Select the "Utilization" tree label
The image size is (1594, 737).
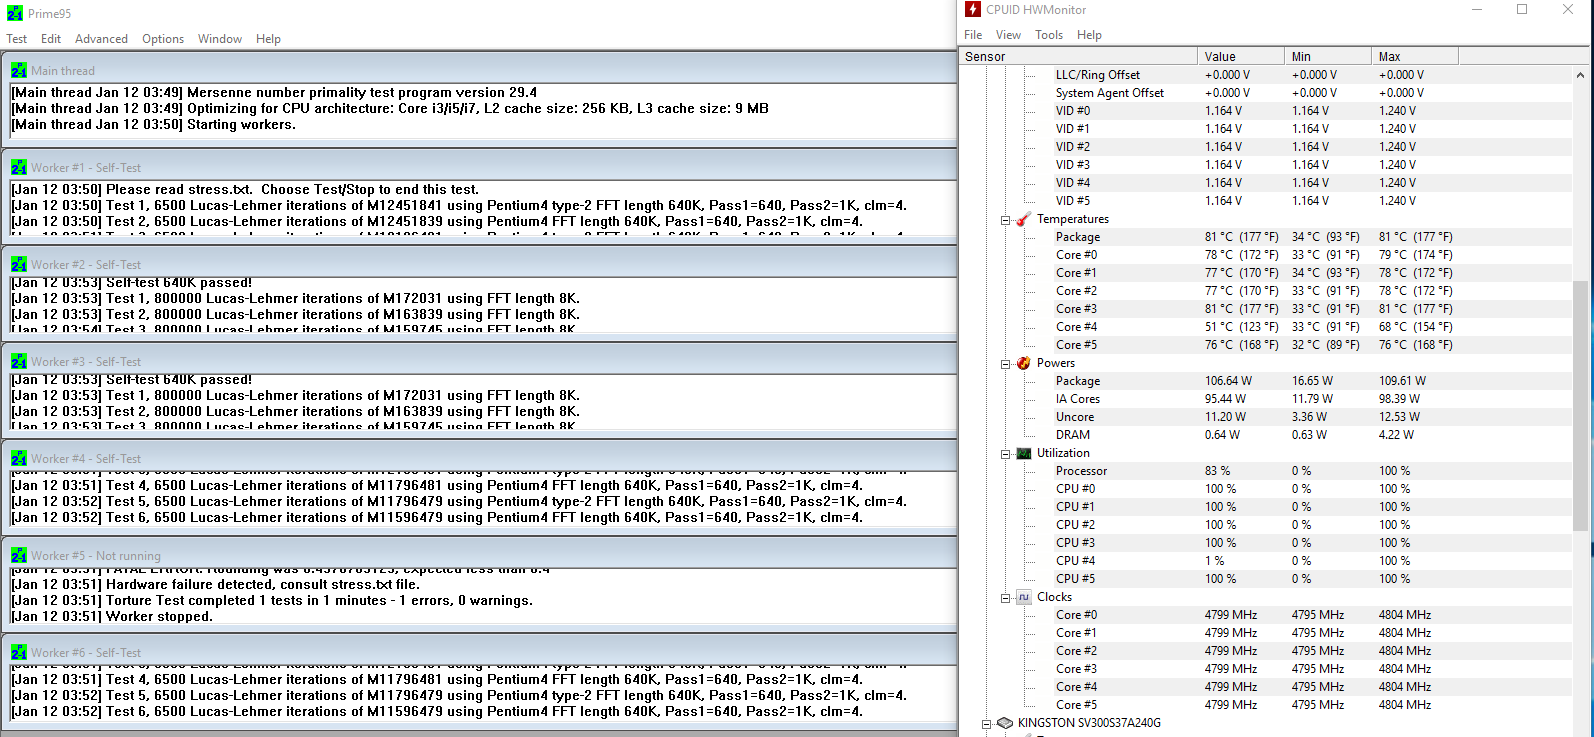[1063, 453]
